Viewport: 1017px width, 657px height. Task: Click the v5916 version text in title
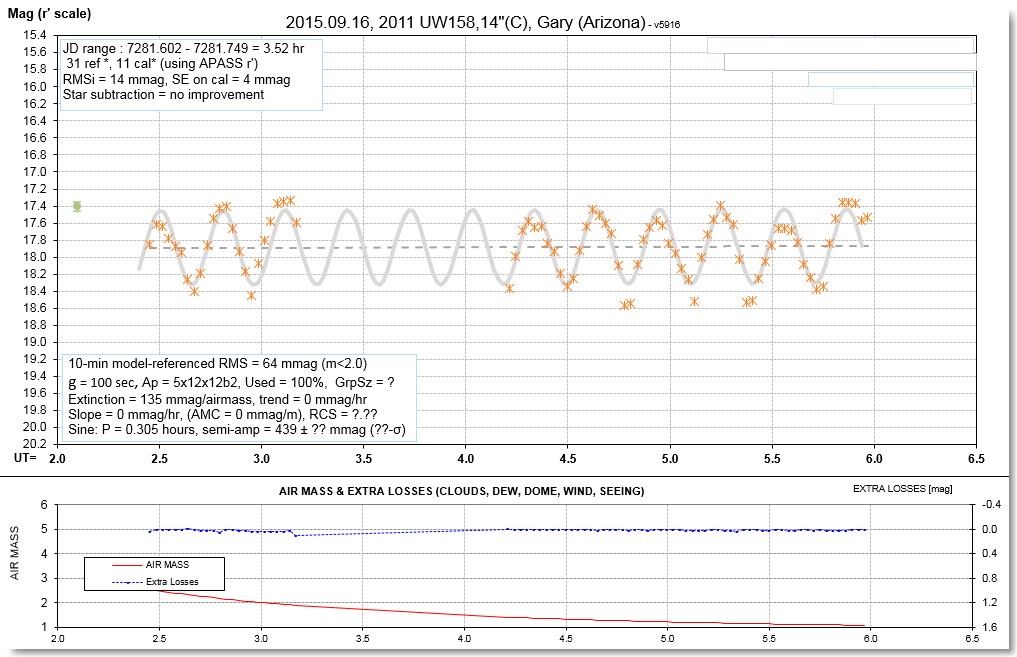(665, 24)
